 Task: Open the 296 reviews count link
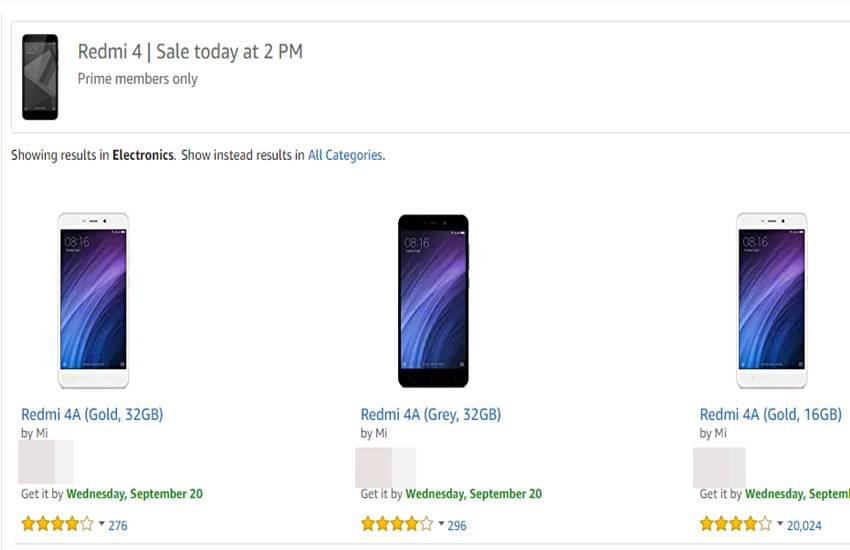(457, 525)
